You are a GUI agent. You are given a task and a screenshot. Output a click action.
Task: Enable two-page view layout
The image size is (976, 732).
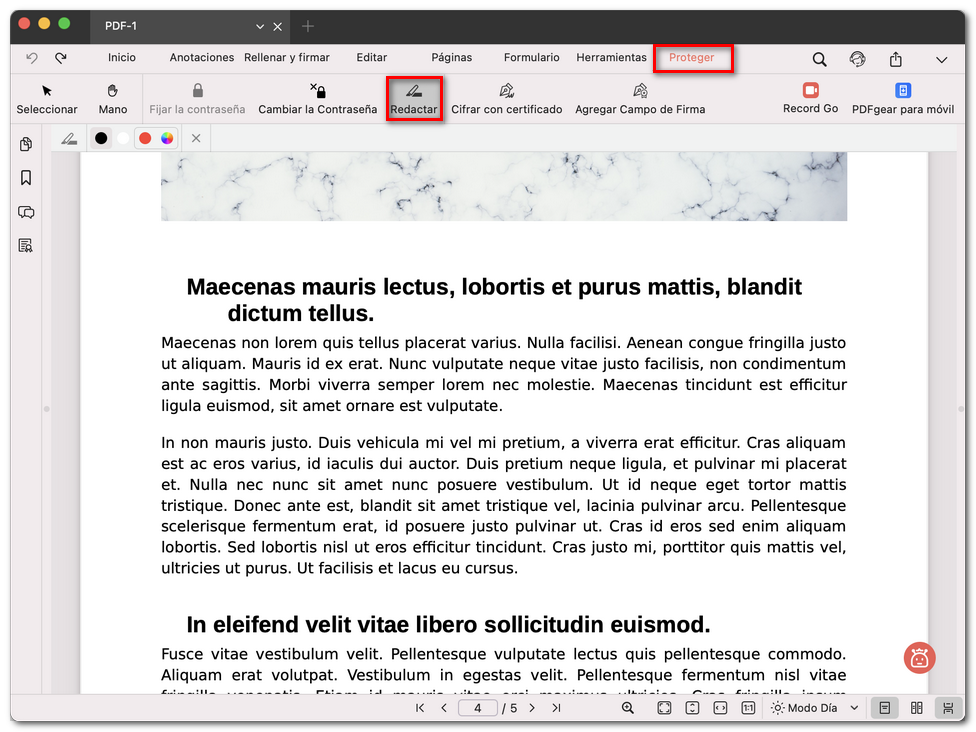916,707
